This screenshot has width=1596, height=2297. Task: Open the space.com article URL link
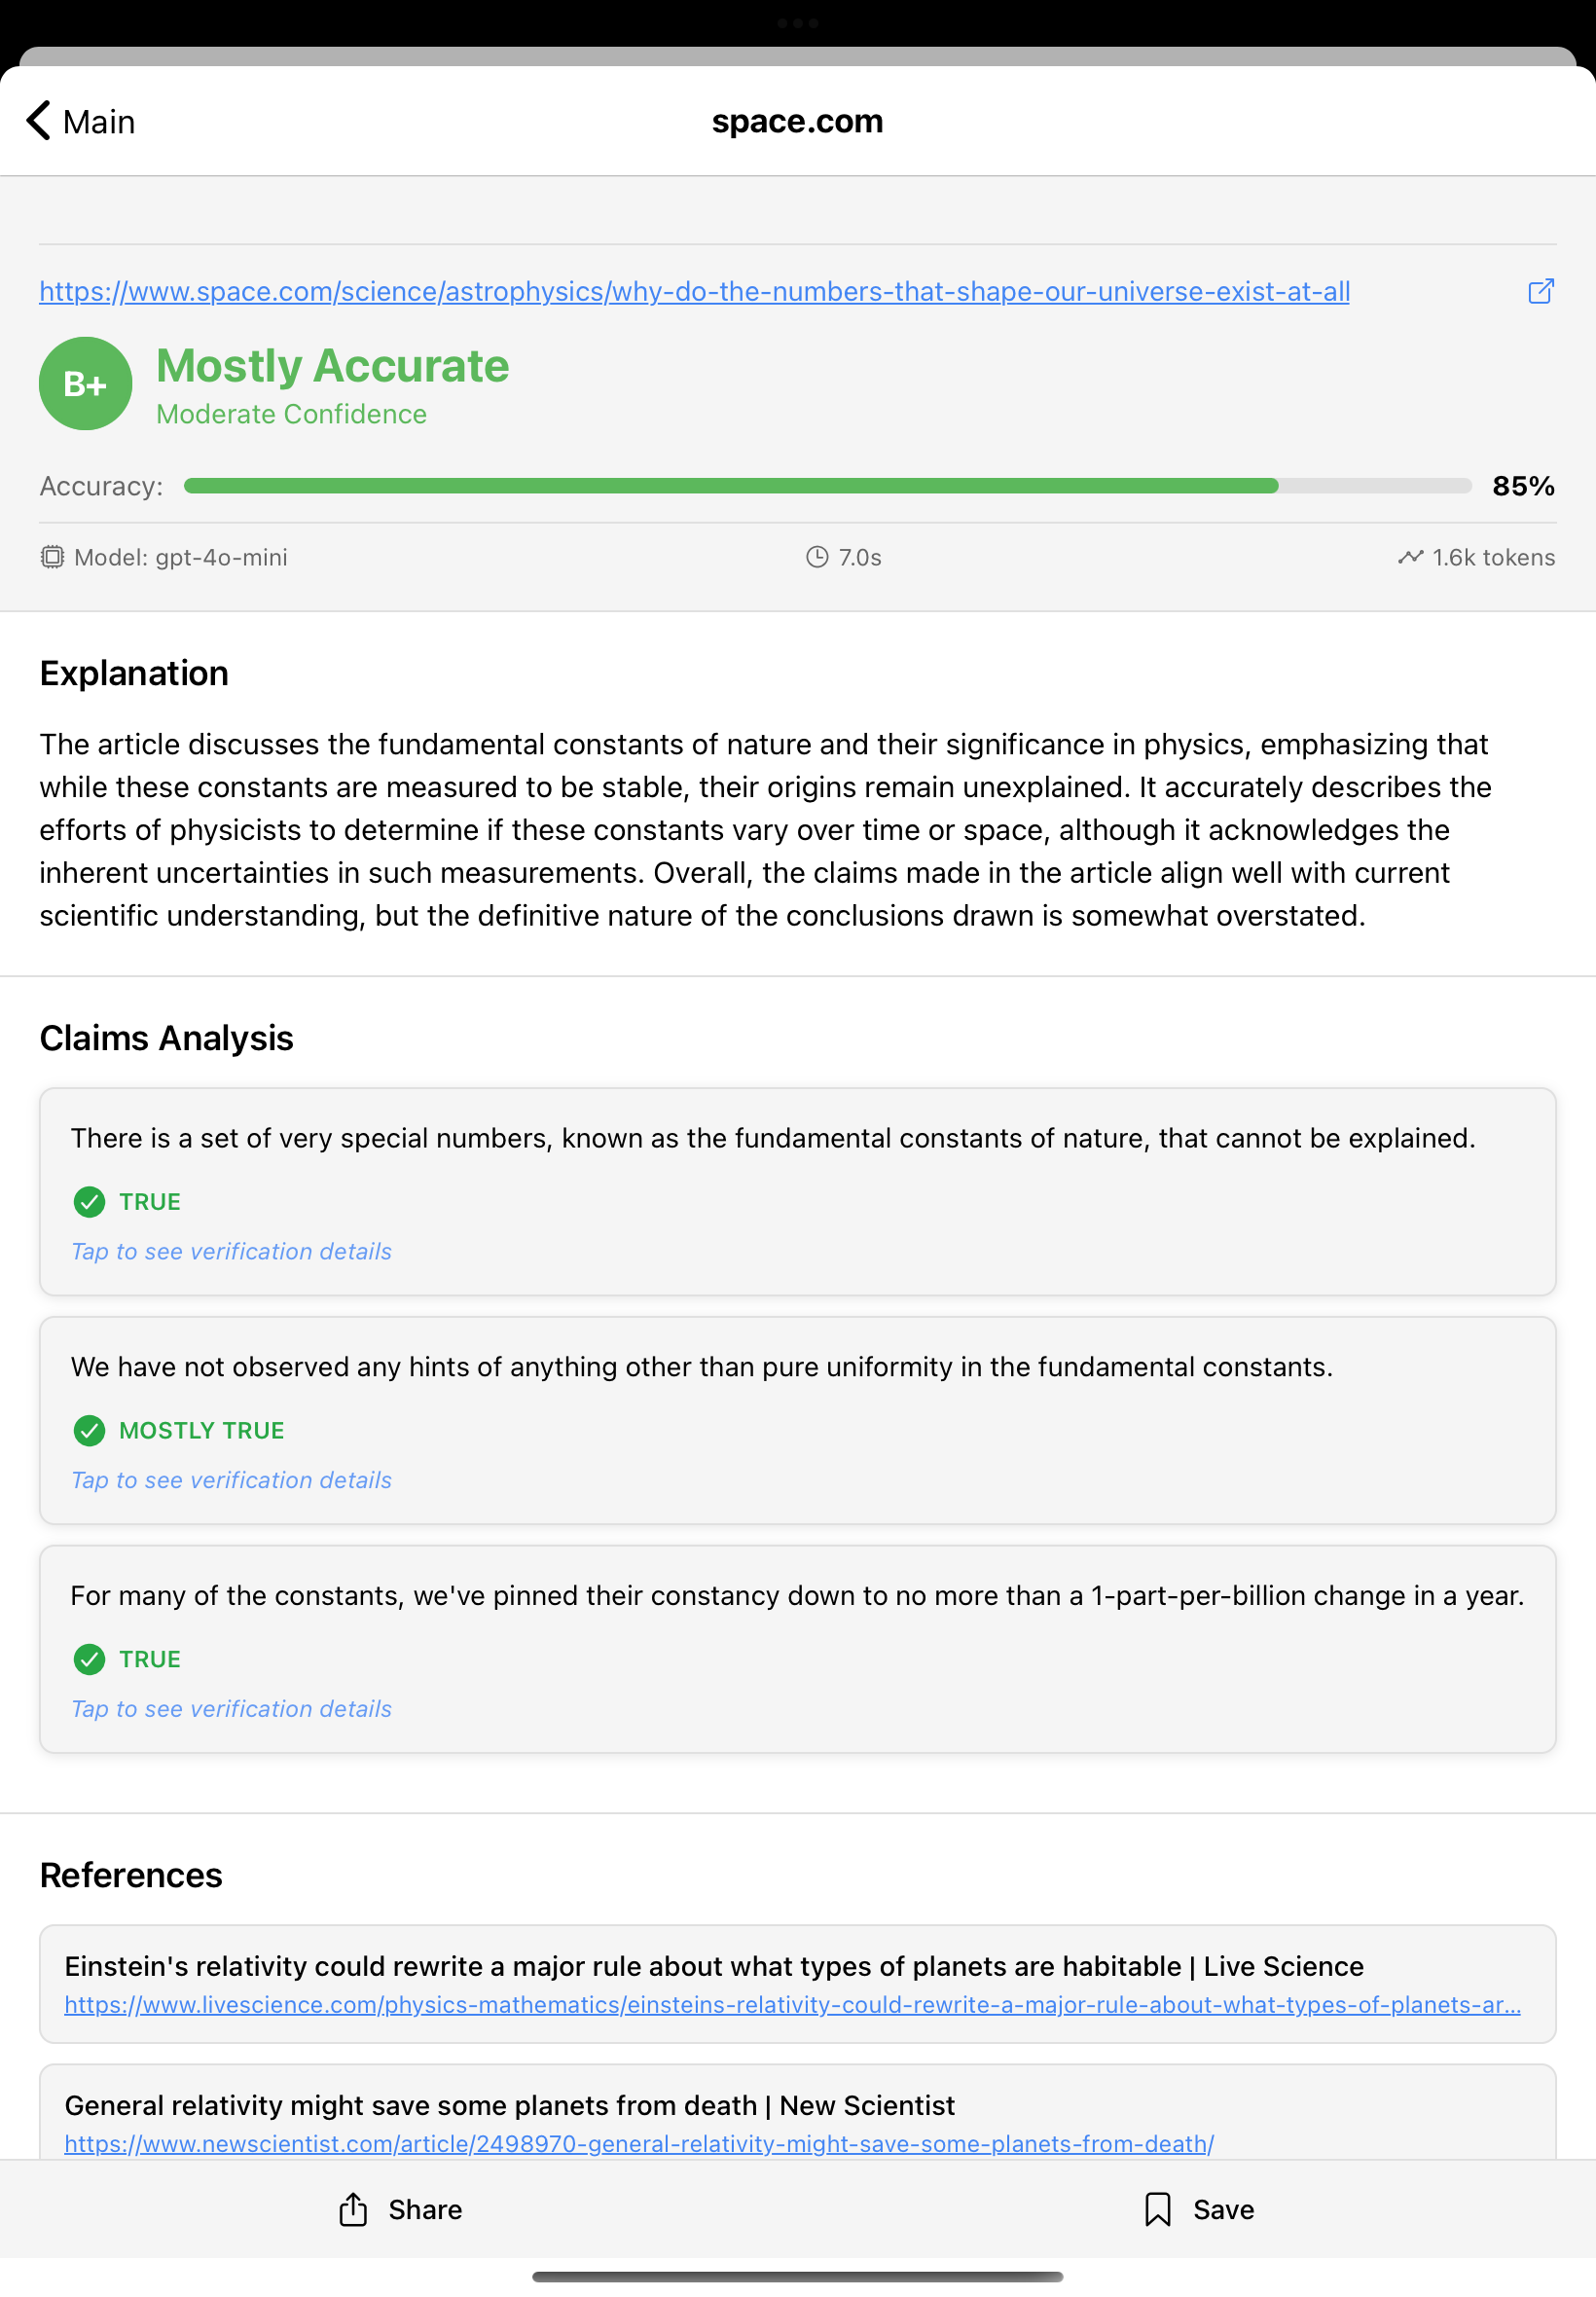pyautogui.click(x=694, y=292)
